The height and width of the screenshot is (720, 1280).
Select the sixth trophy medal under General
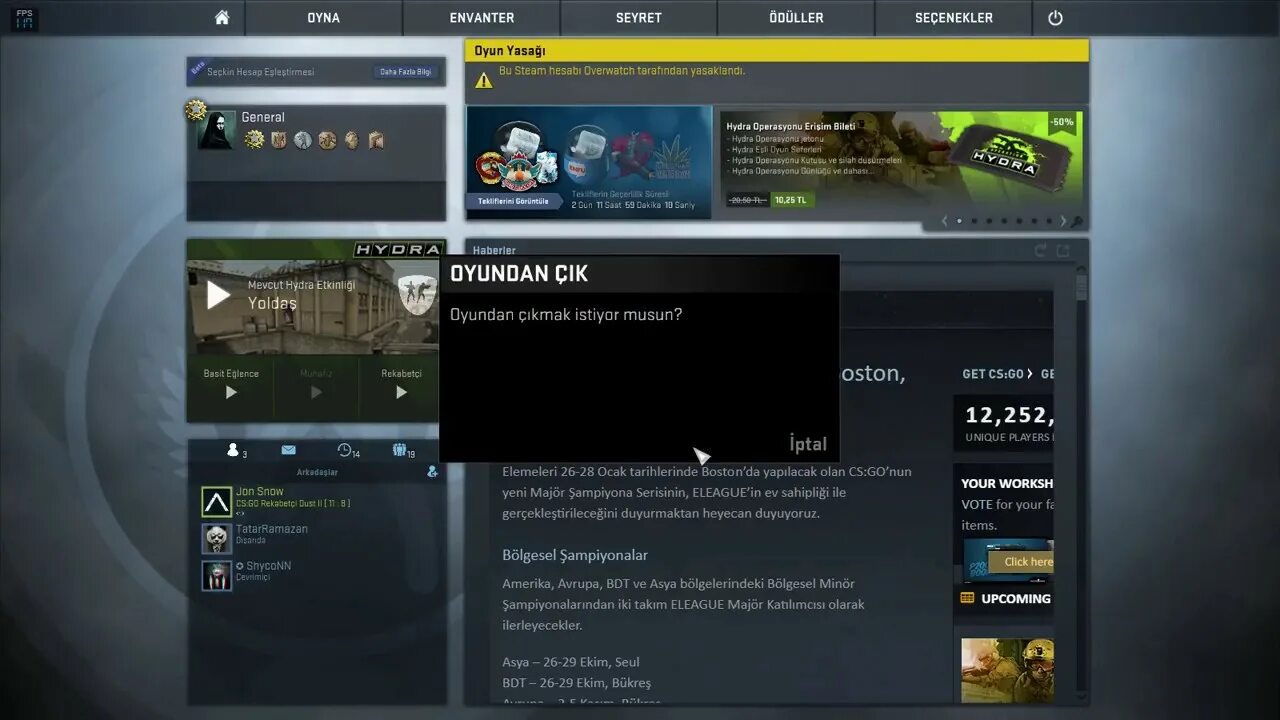point(376,140)
